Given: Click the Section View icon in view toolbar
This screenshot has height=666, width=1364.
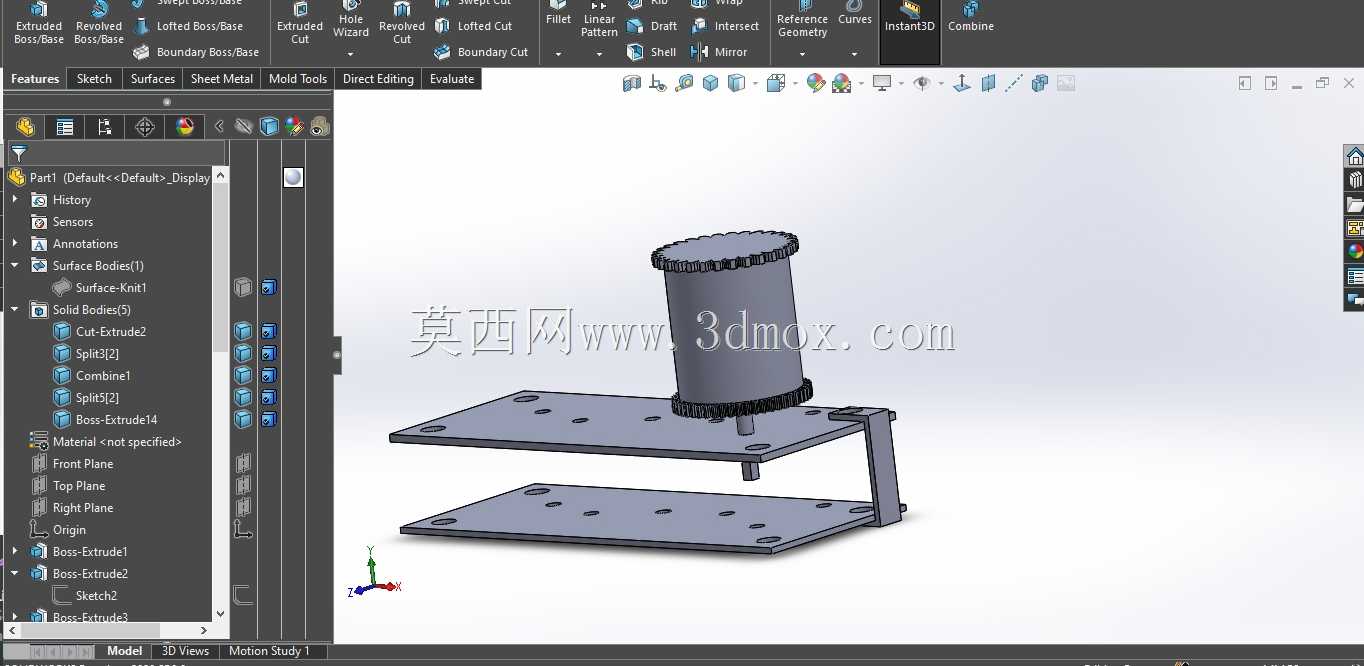Looking at the screenshot, I should pos(632,84).
